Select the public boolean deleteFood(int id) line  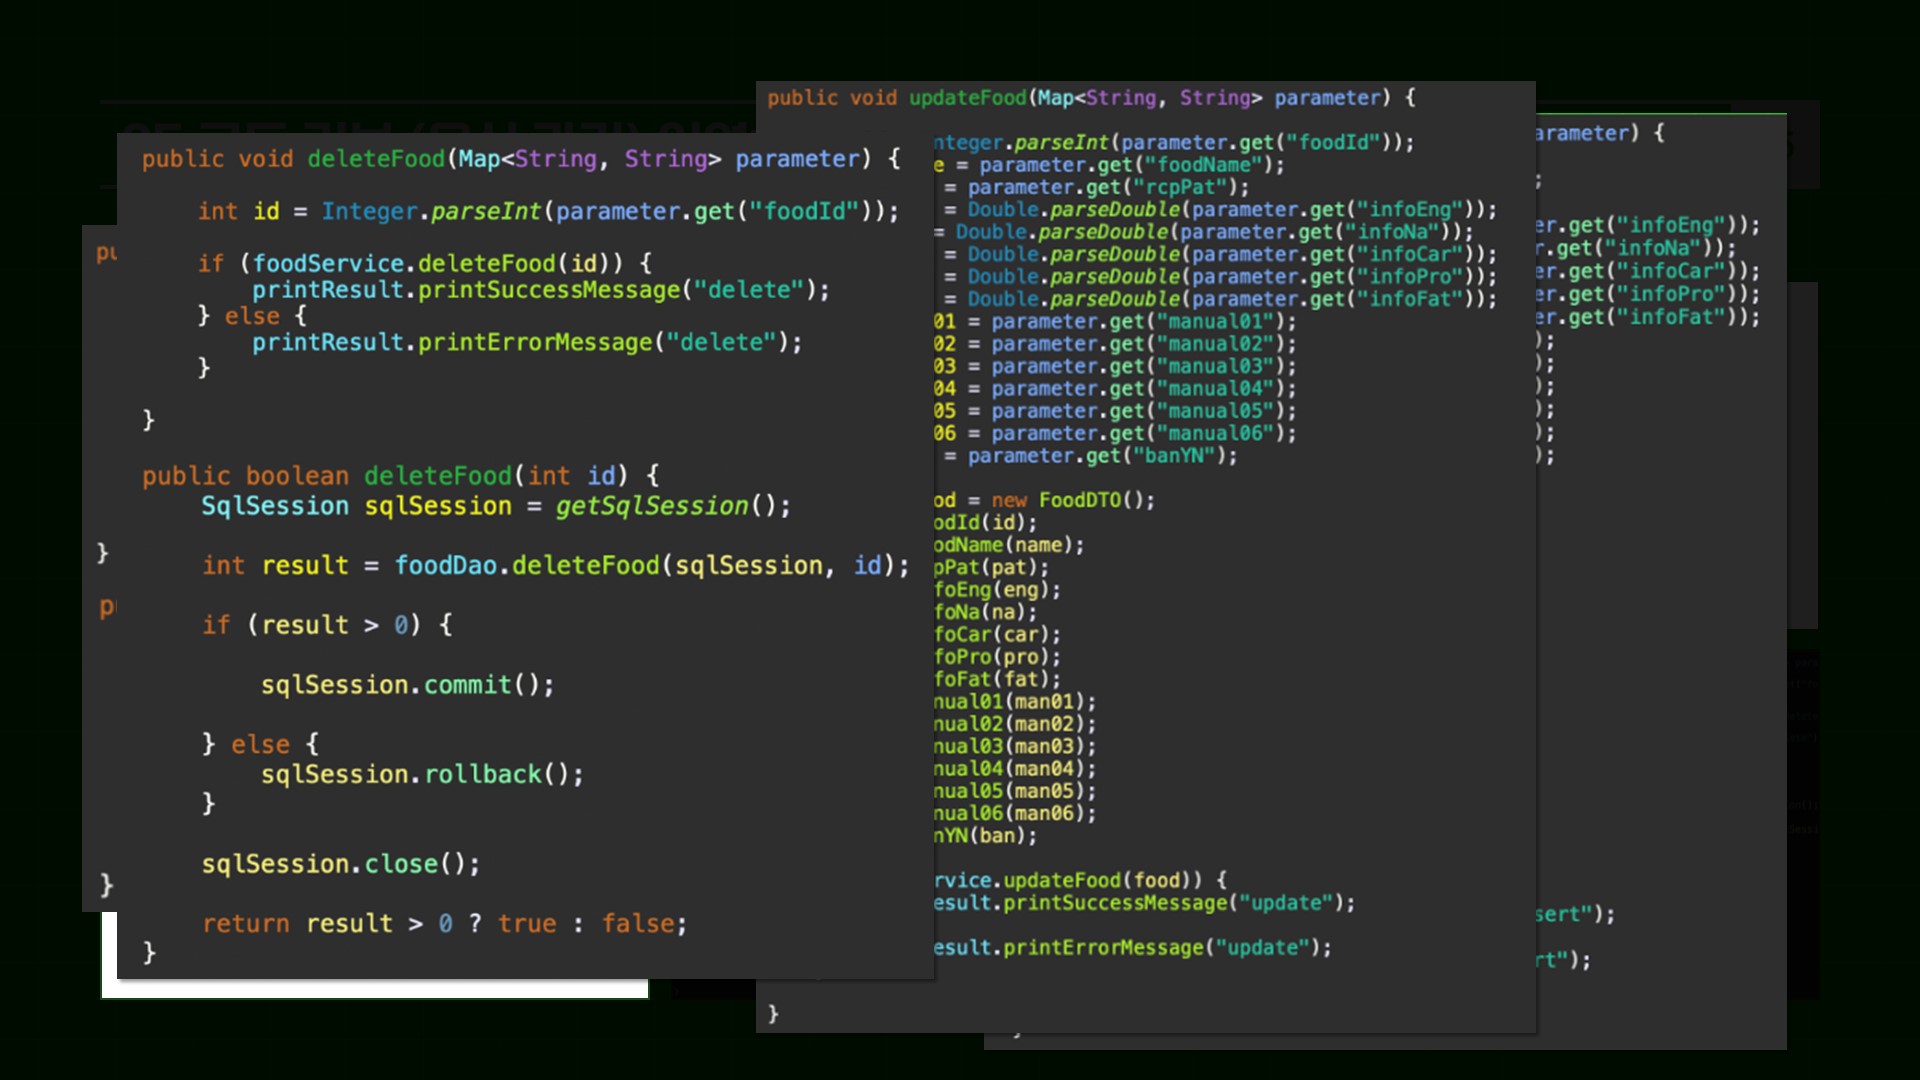pyautogui.click(x=400, y=476)
